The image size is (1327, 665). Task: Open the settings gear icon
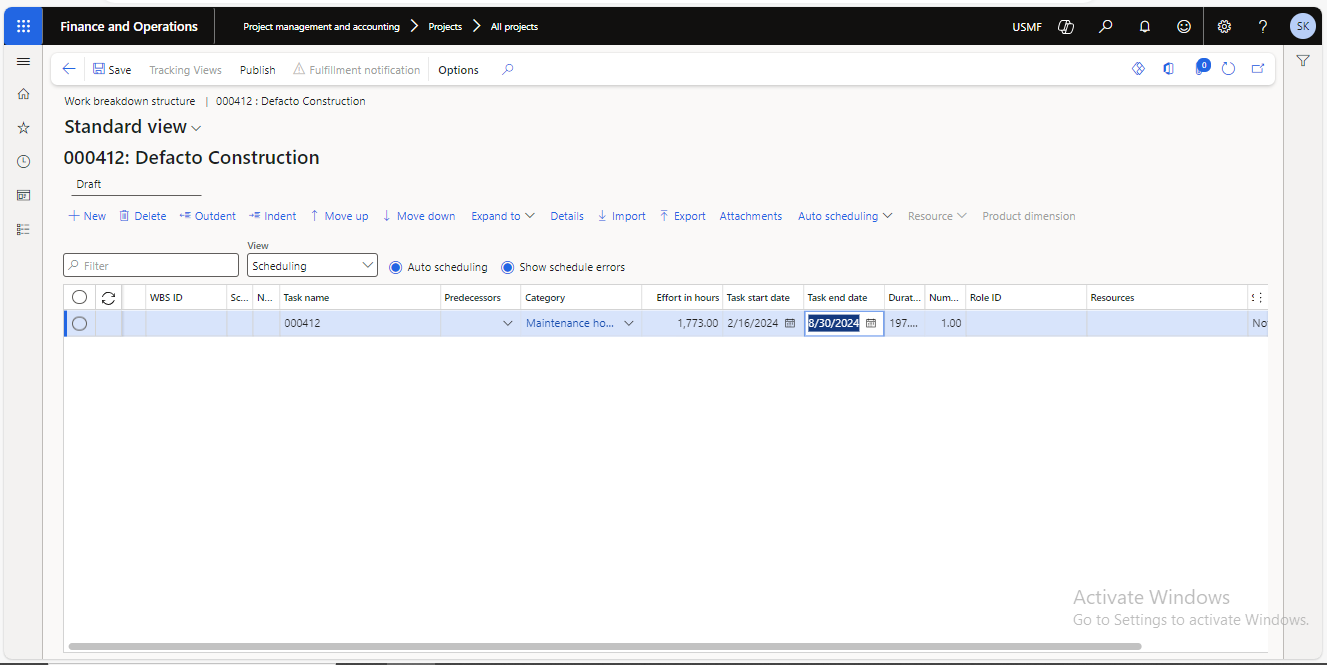click(x=1224, y=27)
